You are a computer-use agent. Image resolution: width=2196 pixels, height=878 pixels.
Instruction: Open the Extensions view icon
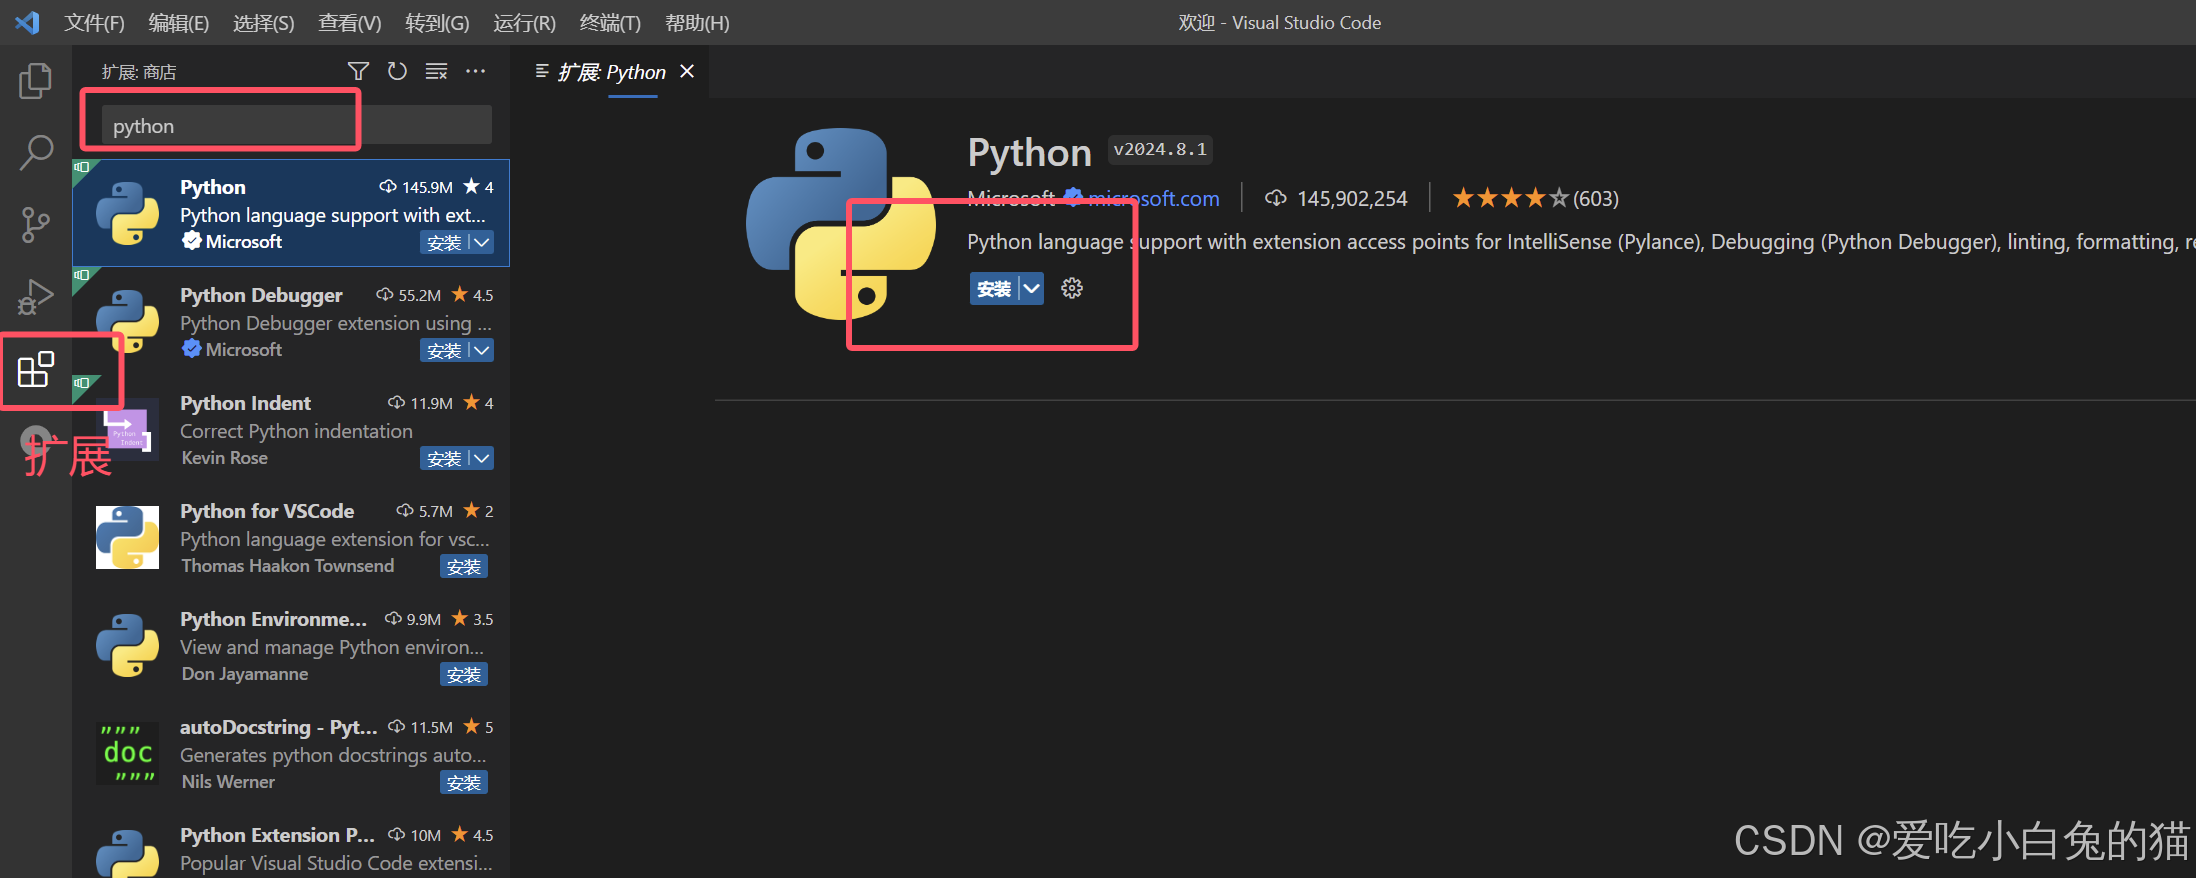36,369
